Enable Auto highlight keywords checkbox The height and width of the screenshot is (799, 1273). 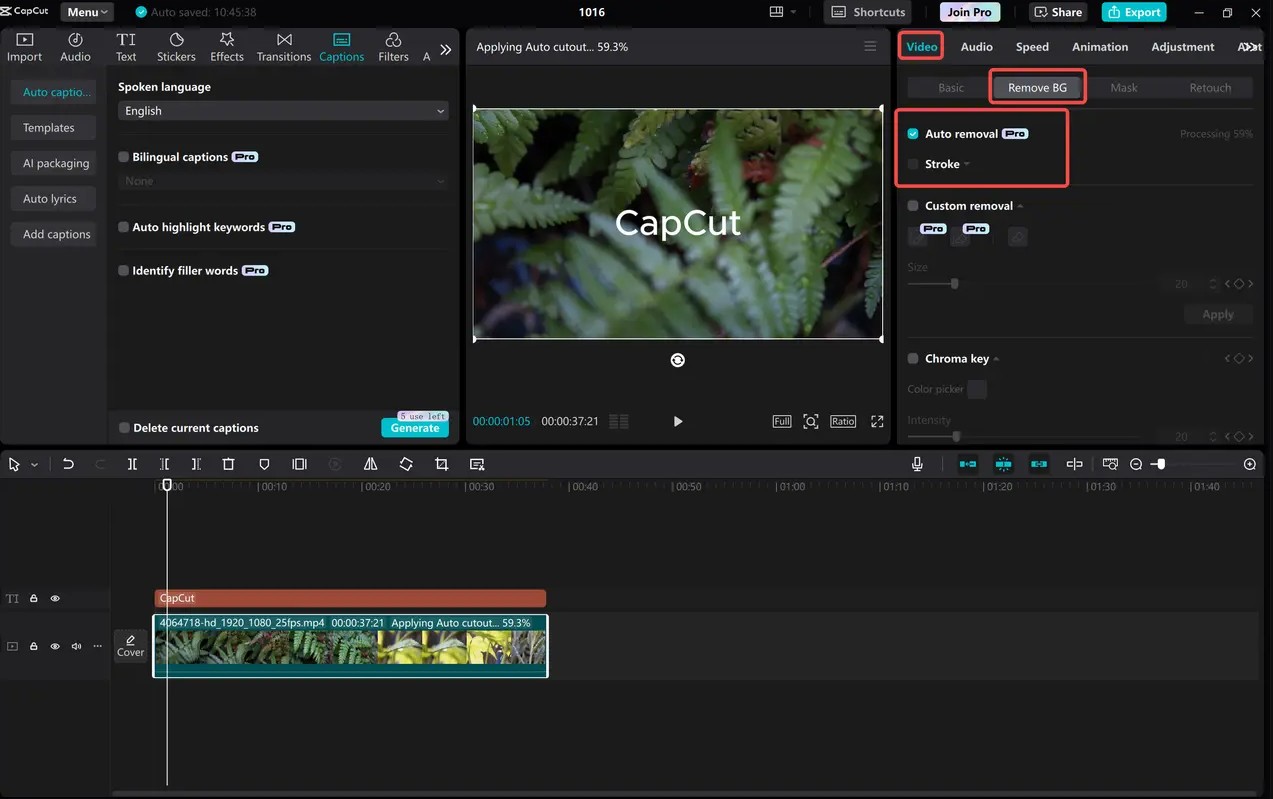(124, 227)
